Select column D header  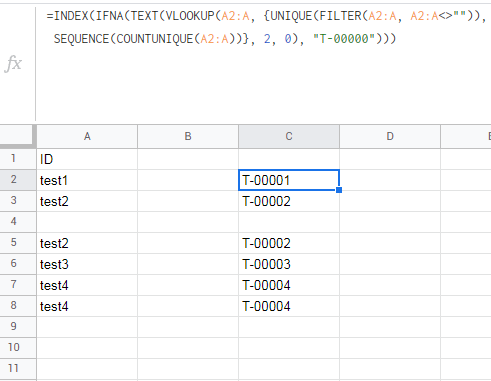point(390,136)
